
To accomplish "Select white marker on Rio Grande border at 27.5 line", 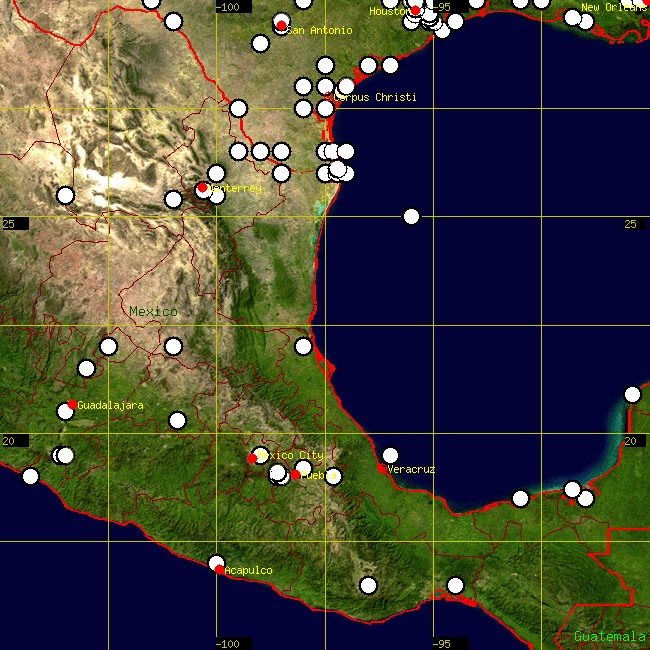I will pos(238,109).
